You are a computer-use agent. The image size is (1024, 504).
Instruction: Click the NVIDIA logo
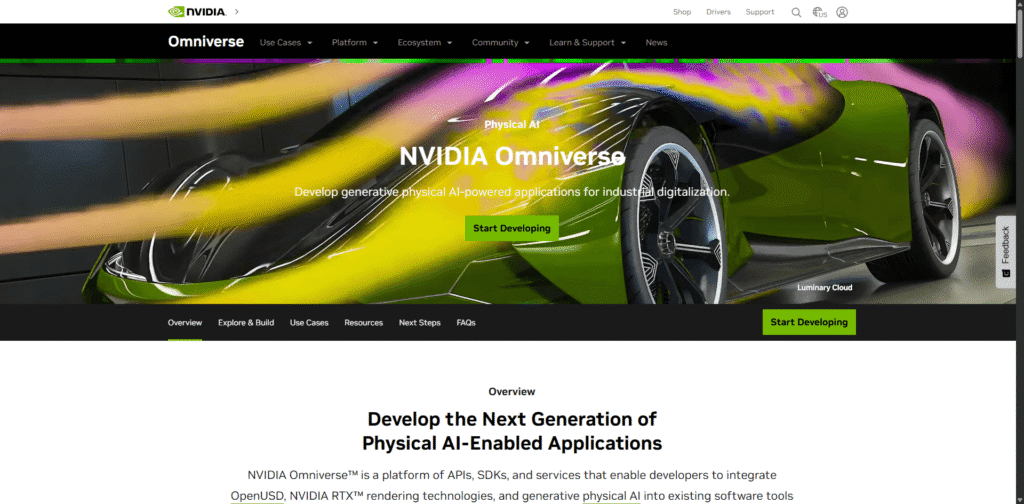point(197,12)
